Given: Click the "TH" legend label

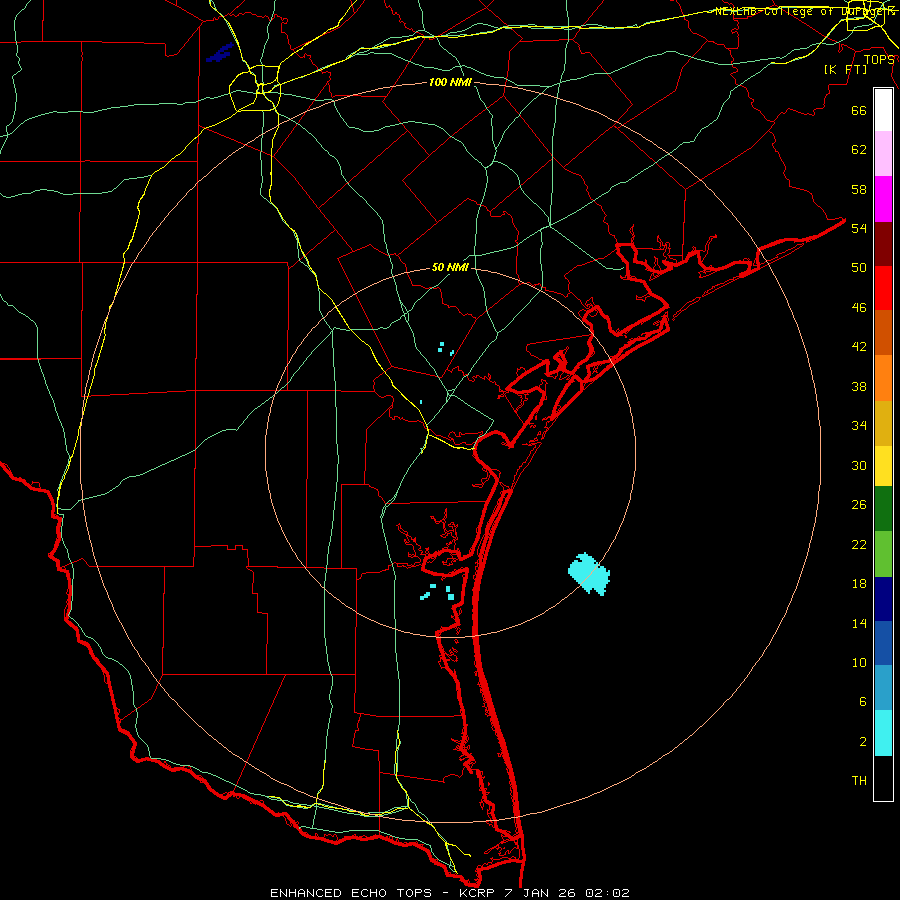Looking at the screenshot, I should pos(859,781).
